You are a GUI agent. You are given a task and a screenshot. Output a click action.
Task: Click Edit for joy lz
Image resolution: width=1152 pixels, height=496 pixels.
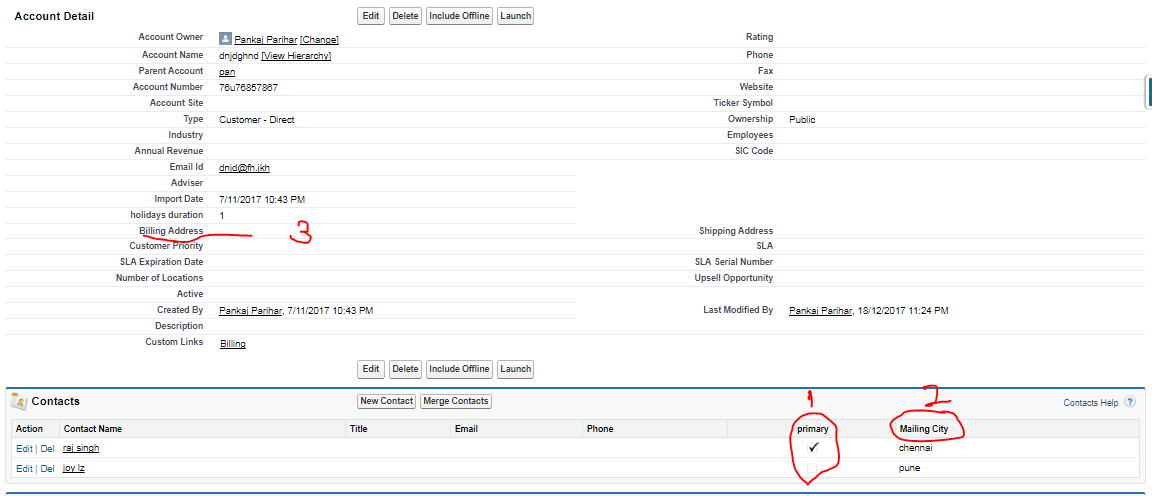tap(24, 469)
